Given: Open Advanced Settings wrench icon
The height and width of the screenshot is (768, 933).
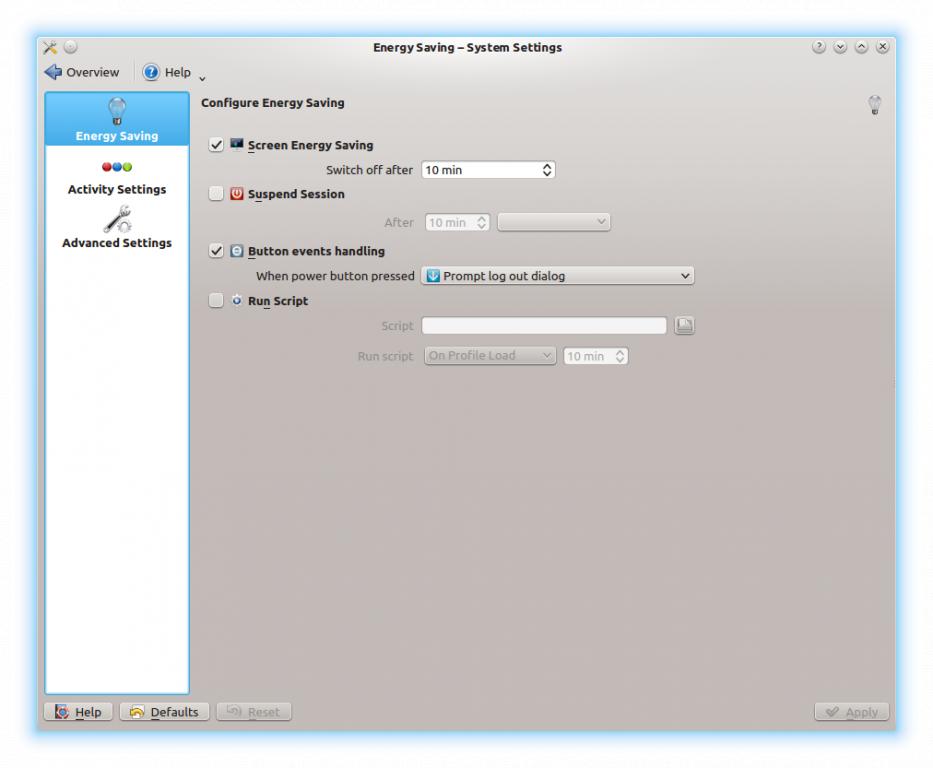Looking at the screenshot, I should (x=117, y=219).
